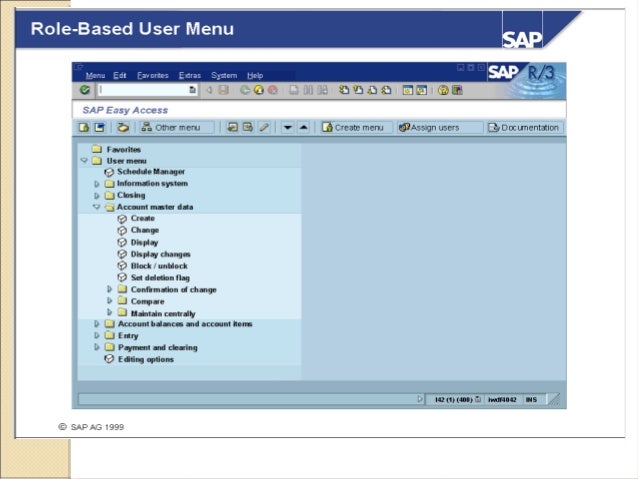Select the Create transaction item
The width and height of the screenshot is (638, 479).
(136, 219)
